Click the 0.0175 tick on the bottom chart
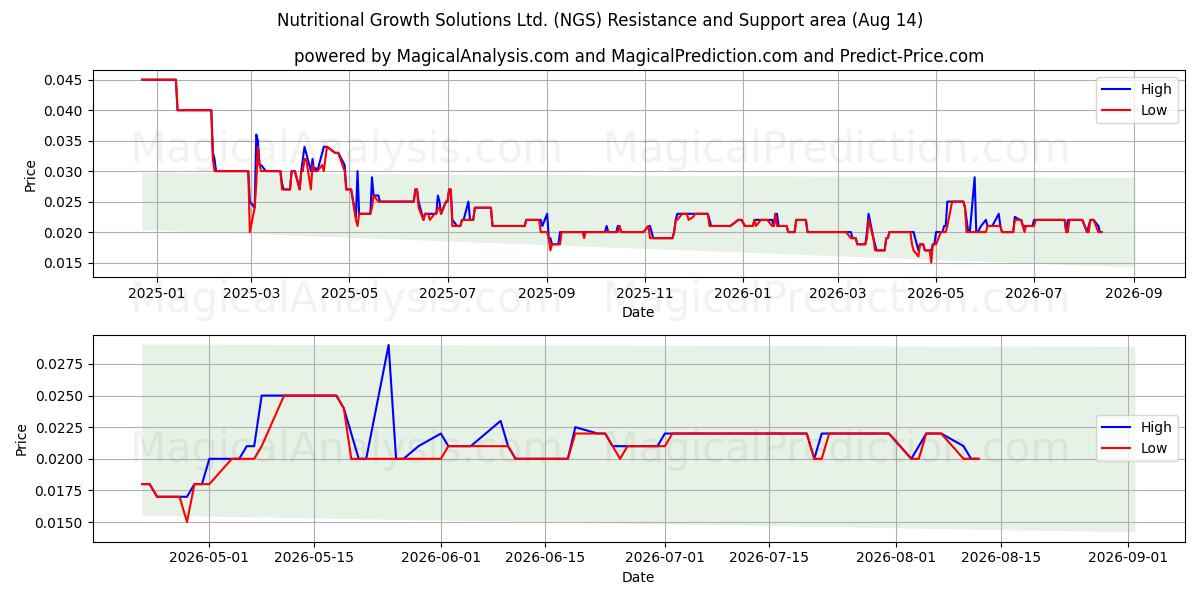 [61, 491]
